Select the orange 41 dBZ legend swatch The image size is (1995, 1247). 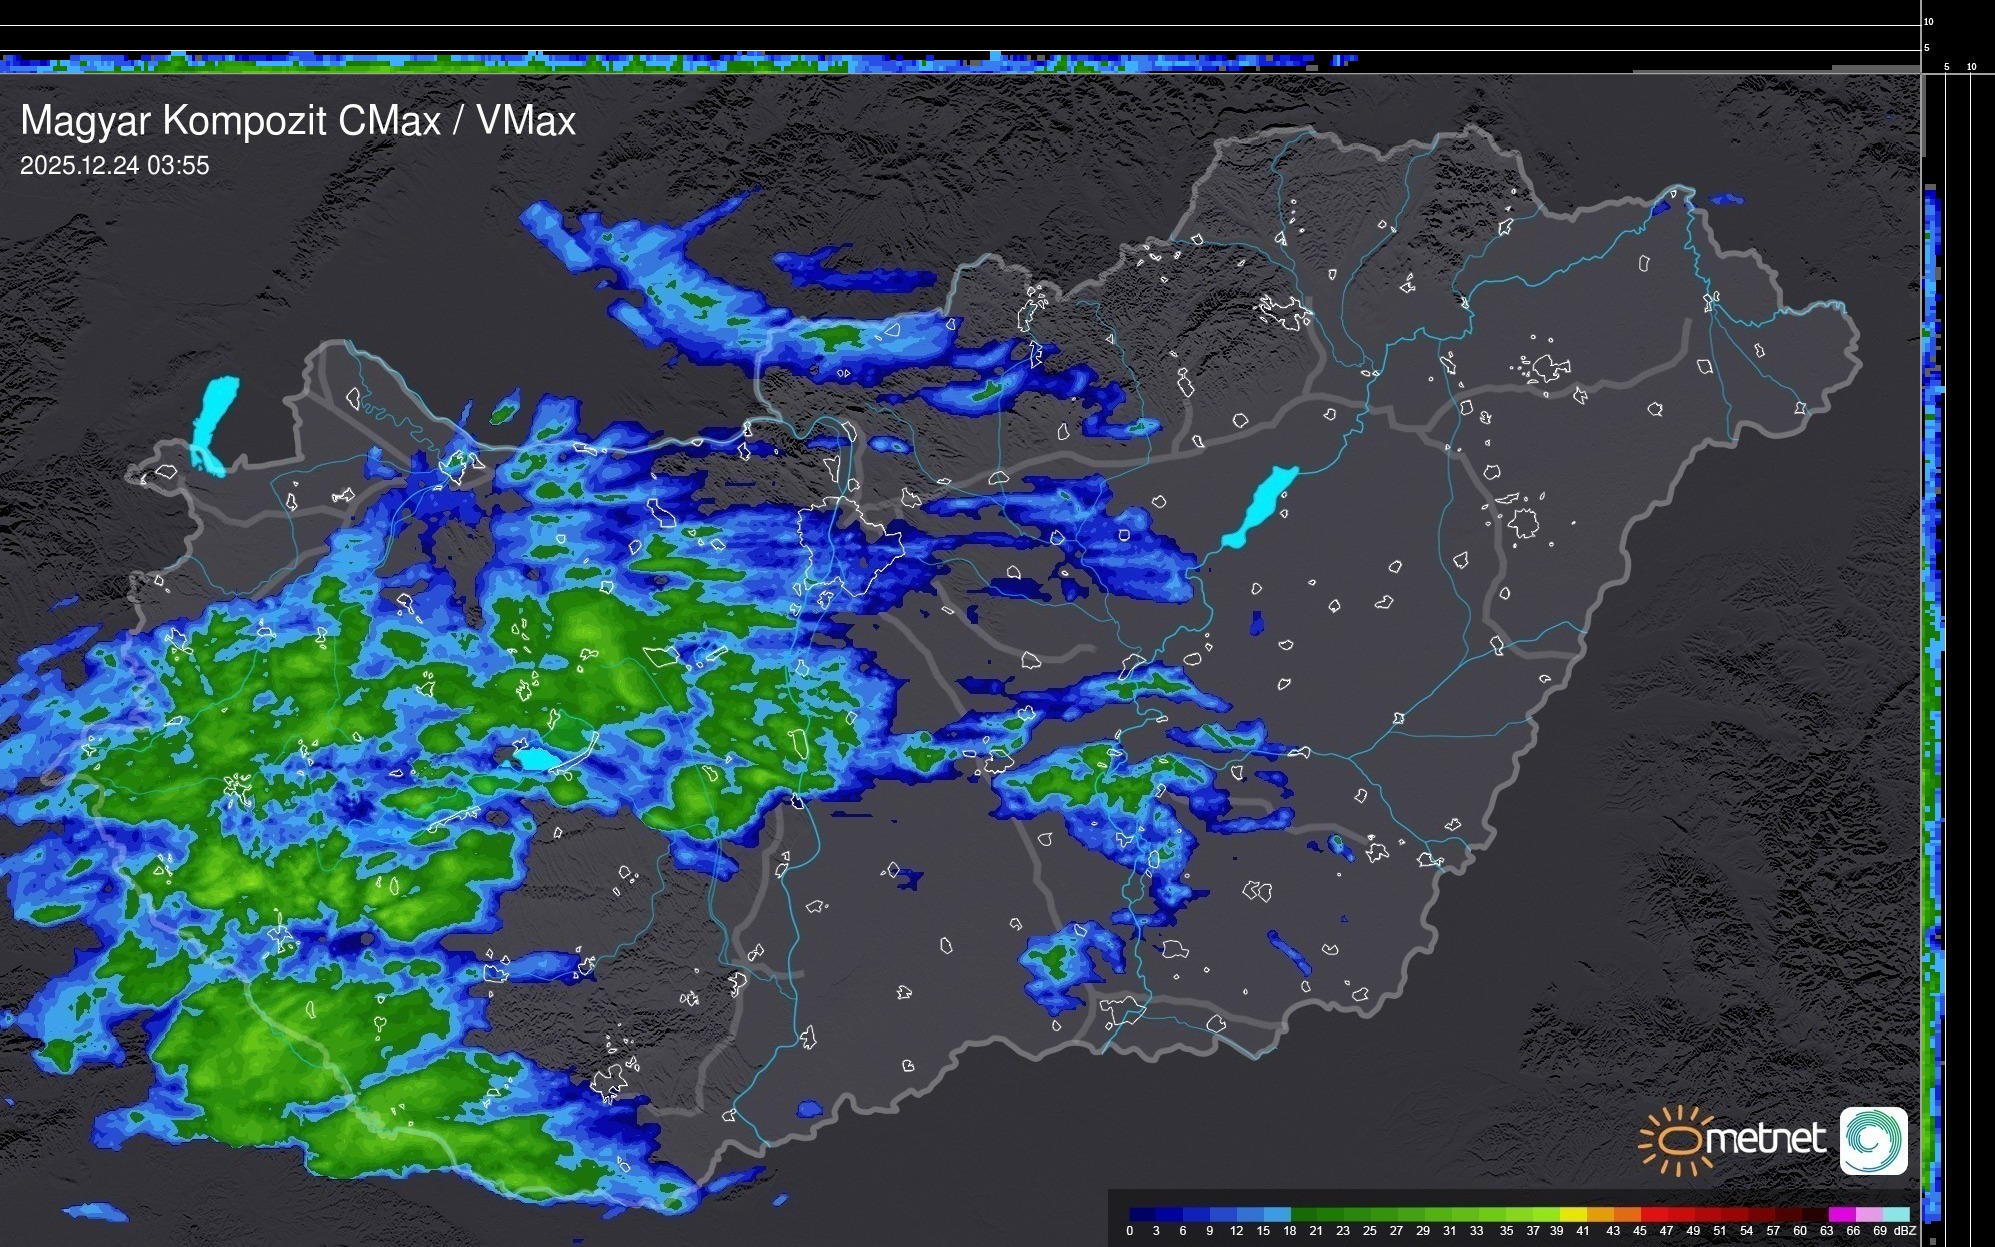click(x=1600, y=1214)
